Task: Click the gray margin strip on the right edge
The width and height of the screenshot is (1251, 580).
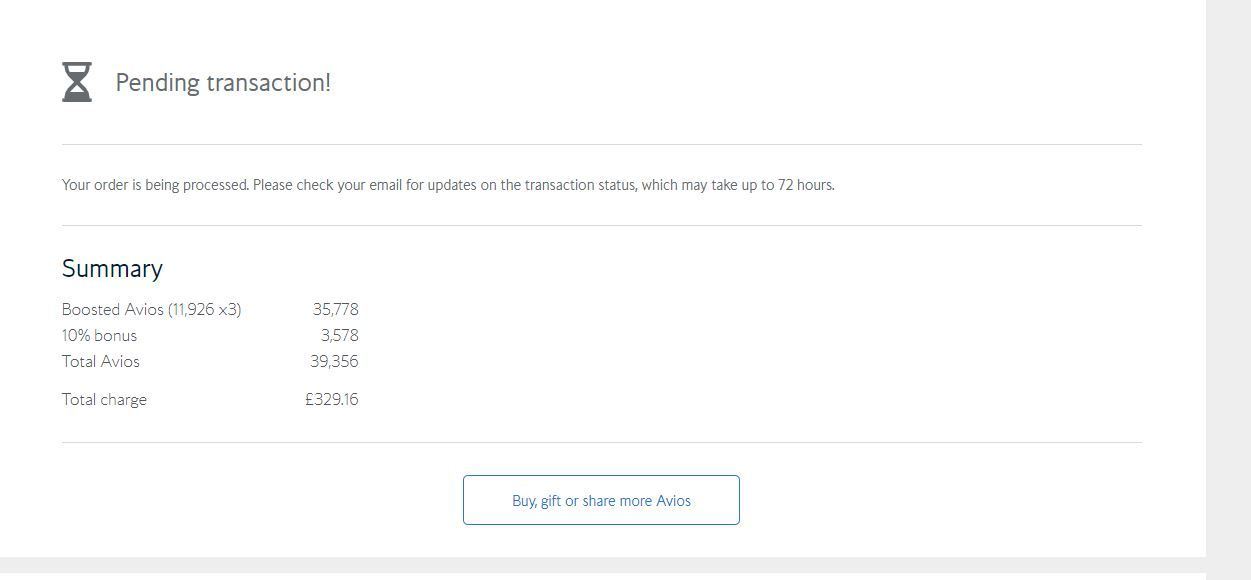Action: (x=1228, y=290)
